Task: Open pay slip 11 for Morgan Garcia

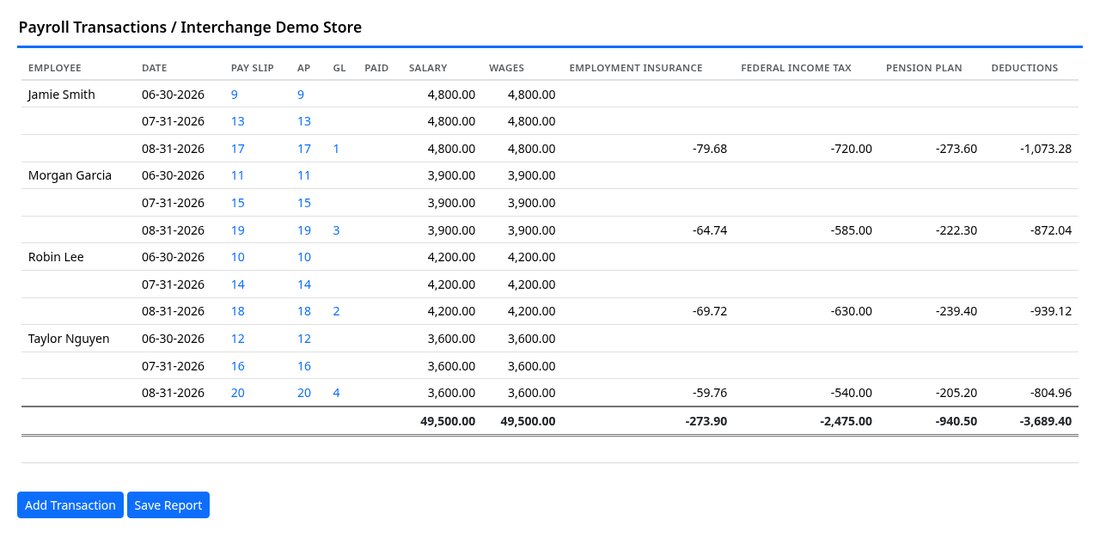Action: (x=238, y=175)
